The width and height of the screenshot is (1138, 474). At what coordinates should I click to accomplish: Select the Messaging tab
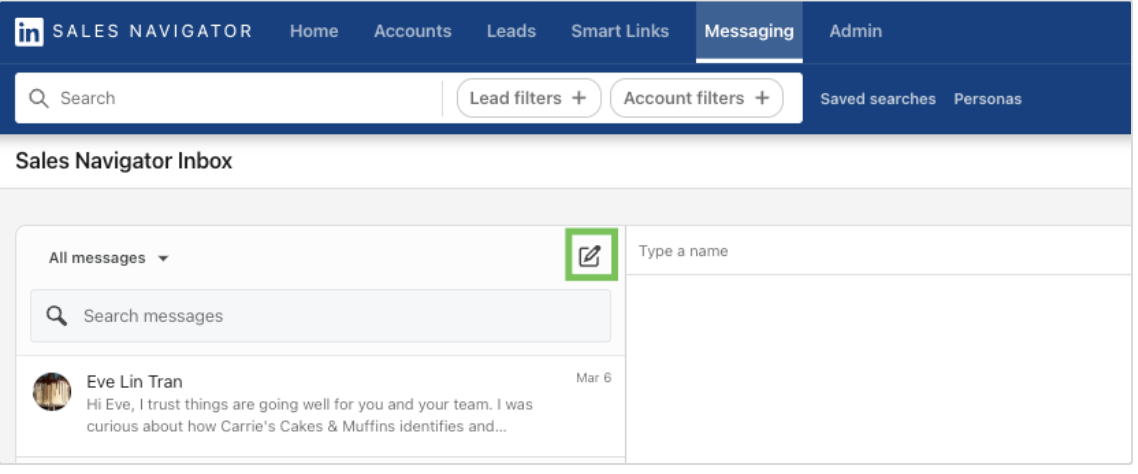pyautogui.click(x=749, y=31)
